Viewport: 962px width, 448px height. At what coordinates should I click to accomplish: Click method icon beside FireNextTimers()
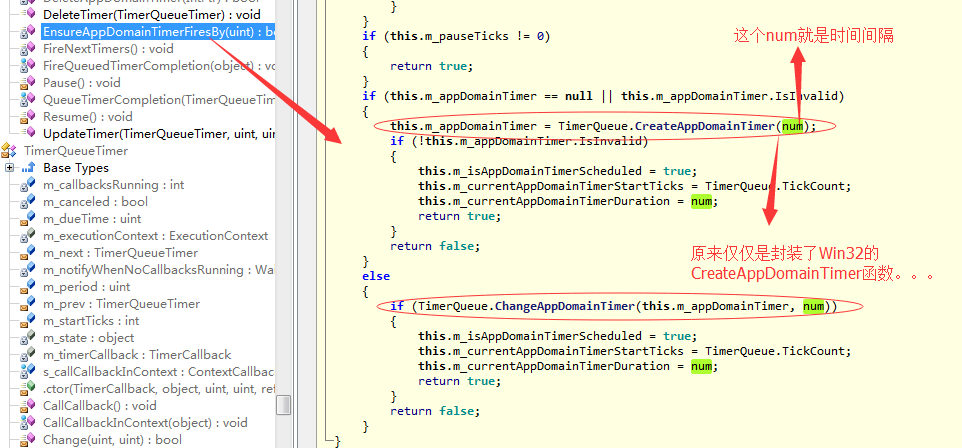pyautogui.click(x=28, y=48)
